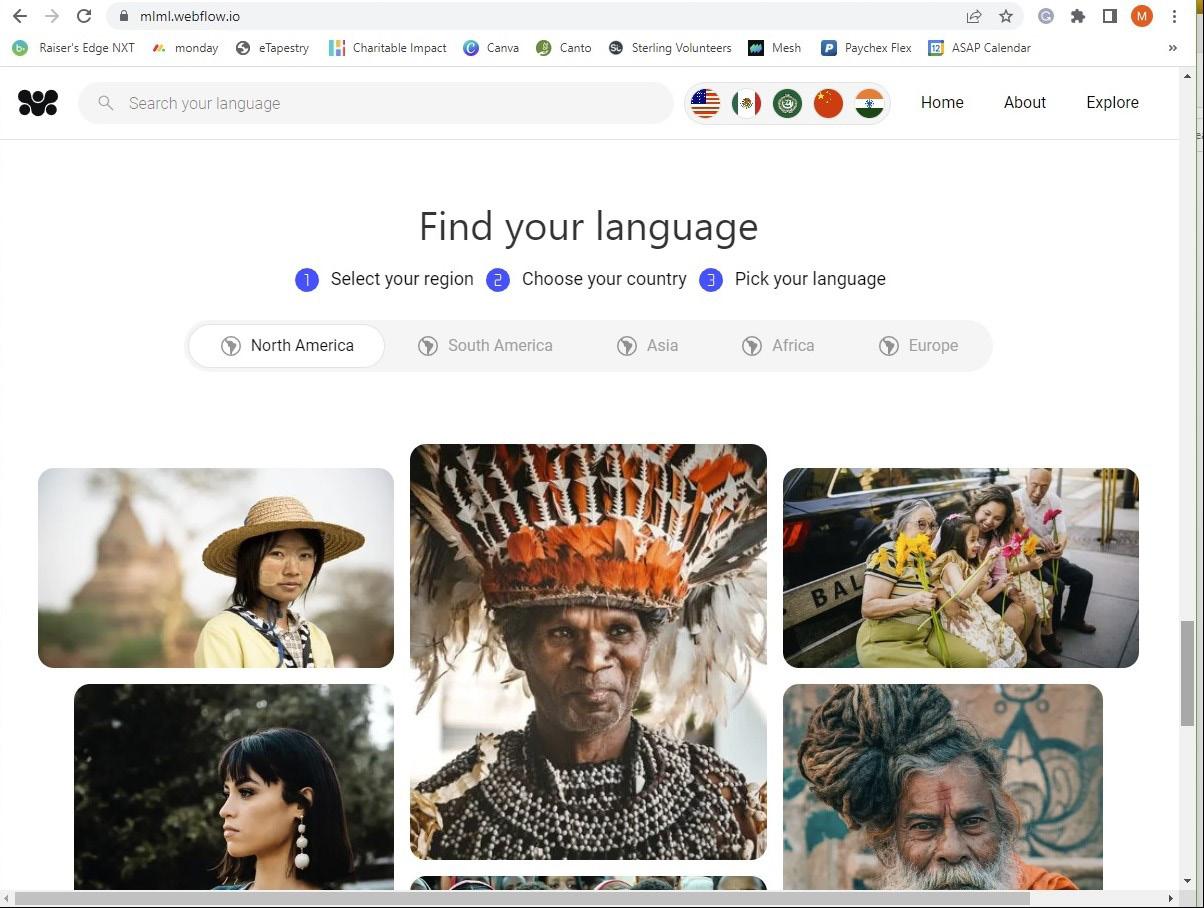Viewport: 1204px width, 908px height.
Task: Select the Europe region tab
Action: pyautogui.click(x=918, y=346)
